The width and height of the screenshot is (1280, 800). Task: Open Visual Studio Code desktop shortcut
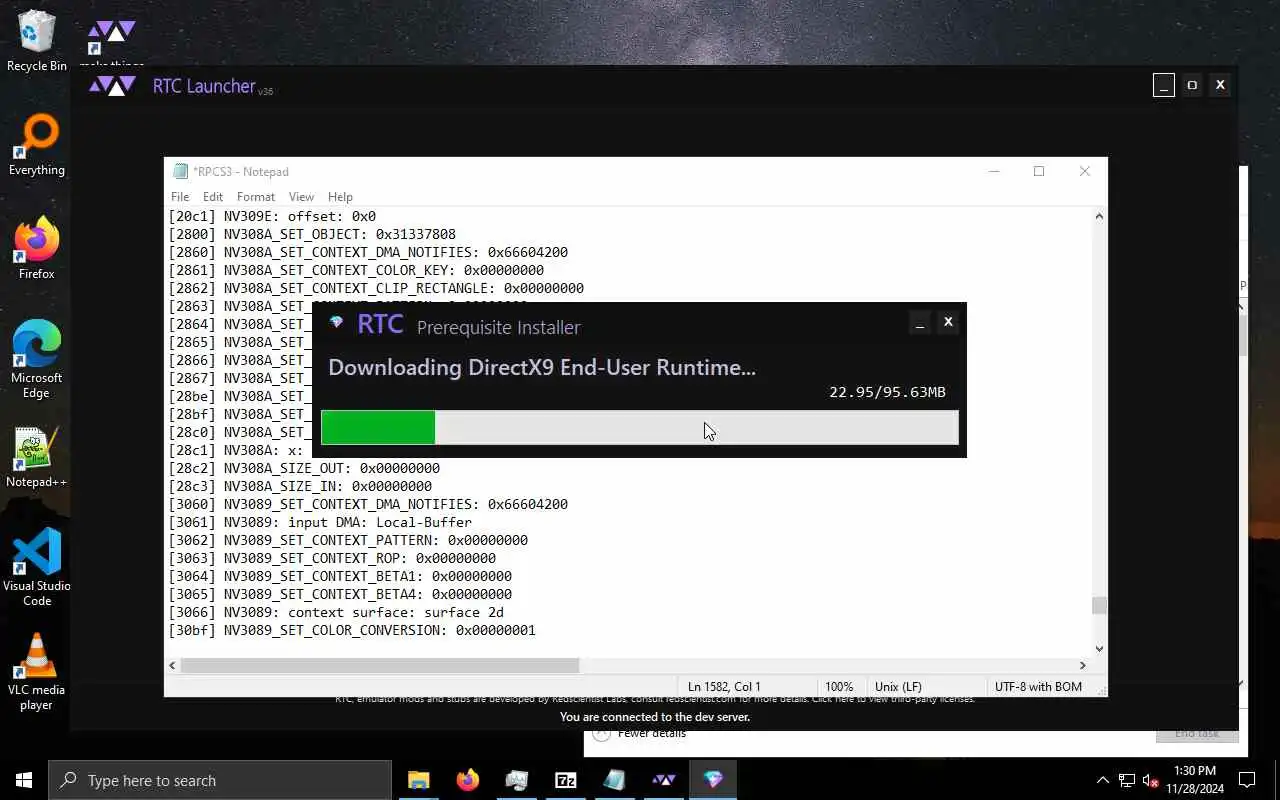tap(37, 568)
